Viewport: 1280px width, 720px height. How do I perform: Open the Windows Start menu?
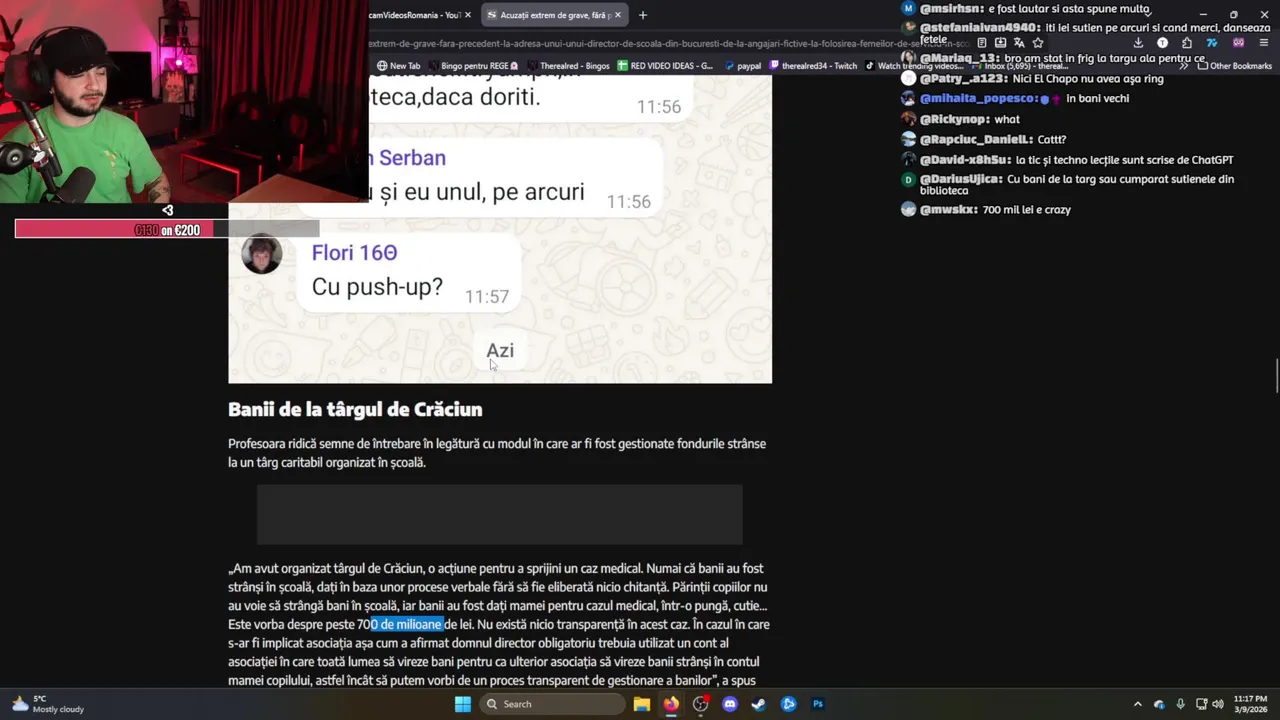(462, 704)
